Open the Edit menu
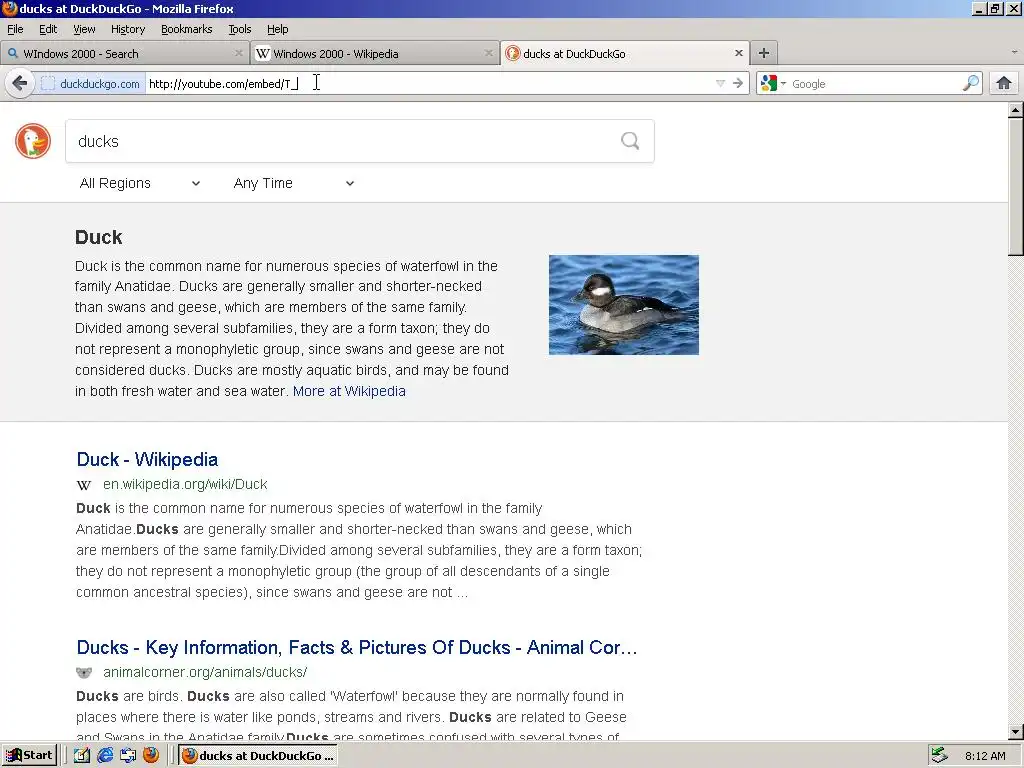 (x=48, y=29)
